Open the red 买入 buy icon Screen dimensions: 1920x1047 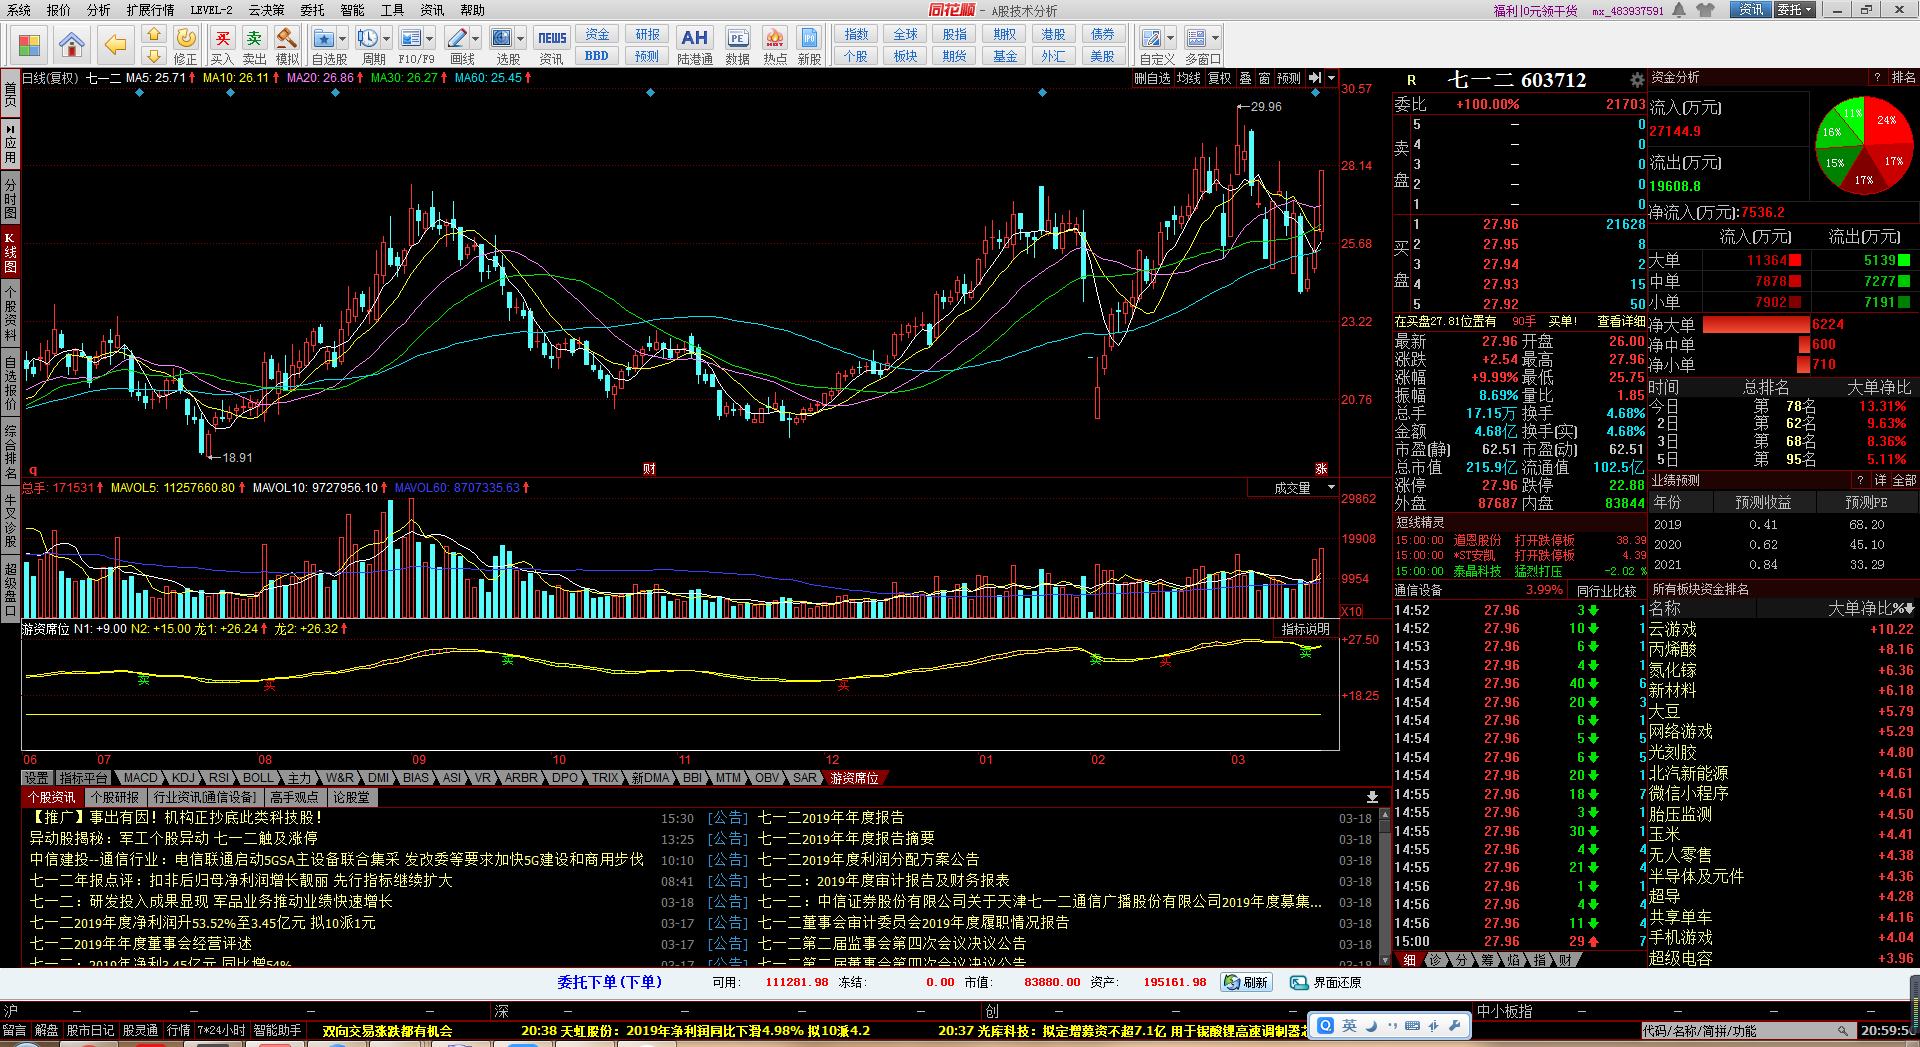pos(222,45)
